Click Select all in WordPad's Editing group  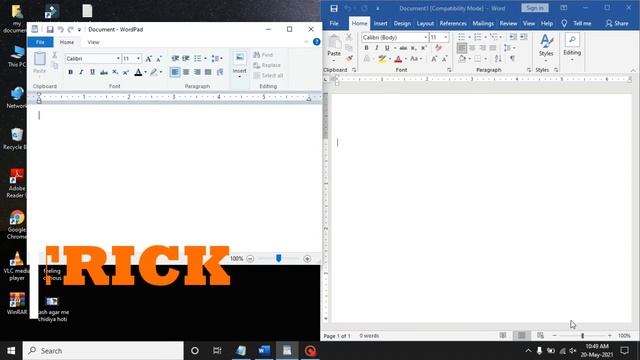pos(268,76)
